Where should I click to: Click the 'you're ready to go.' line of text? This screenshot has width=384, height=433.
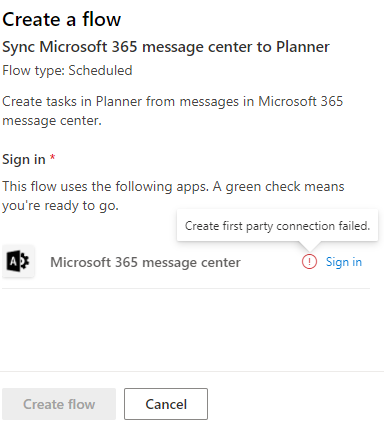[60, 206]
